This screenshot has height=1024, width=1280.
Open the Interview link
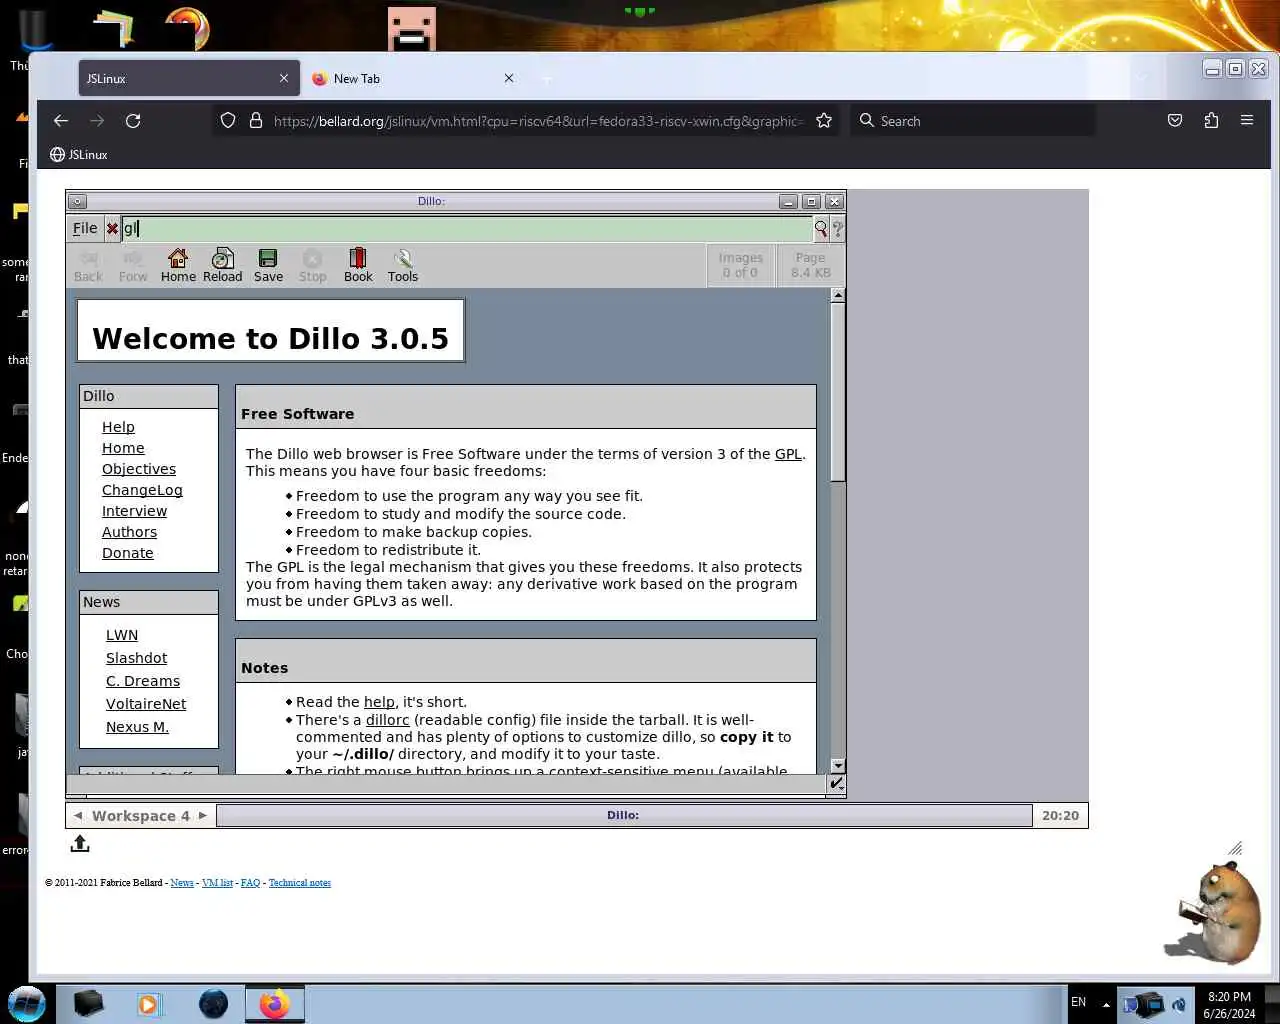point(134,511)
